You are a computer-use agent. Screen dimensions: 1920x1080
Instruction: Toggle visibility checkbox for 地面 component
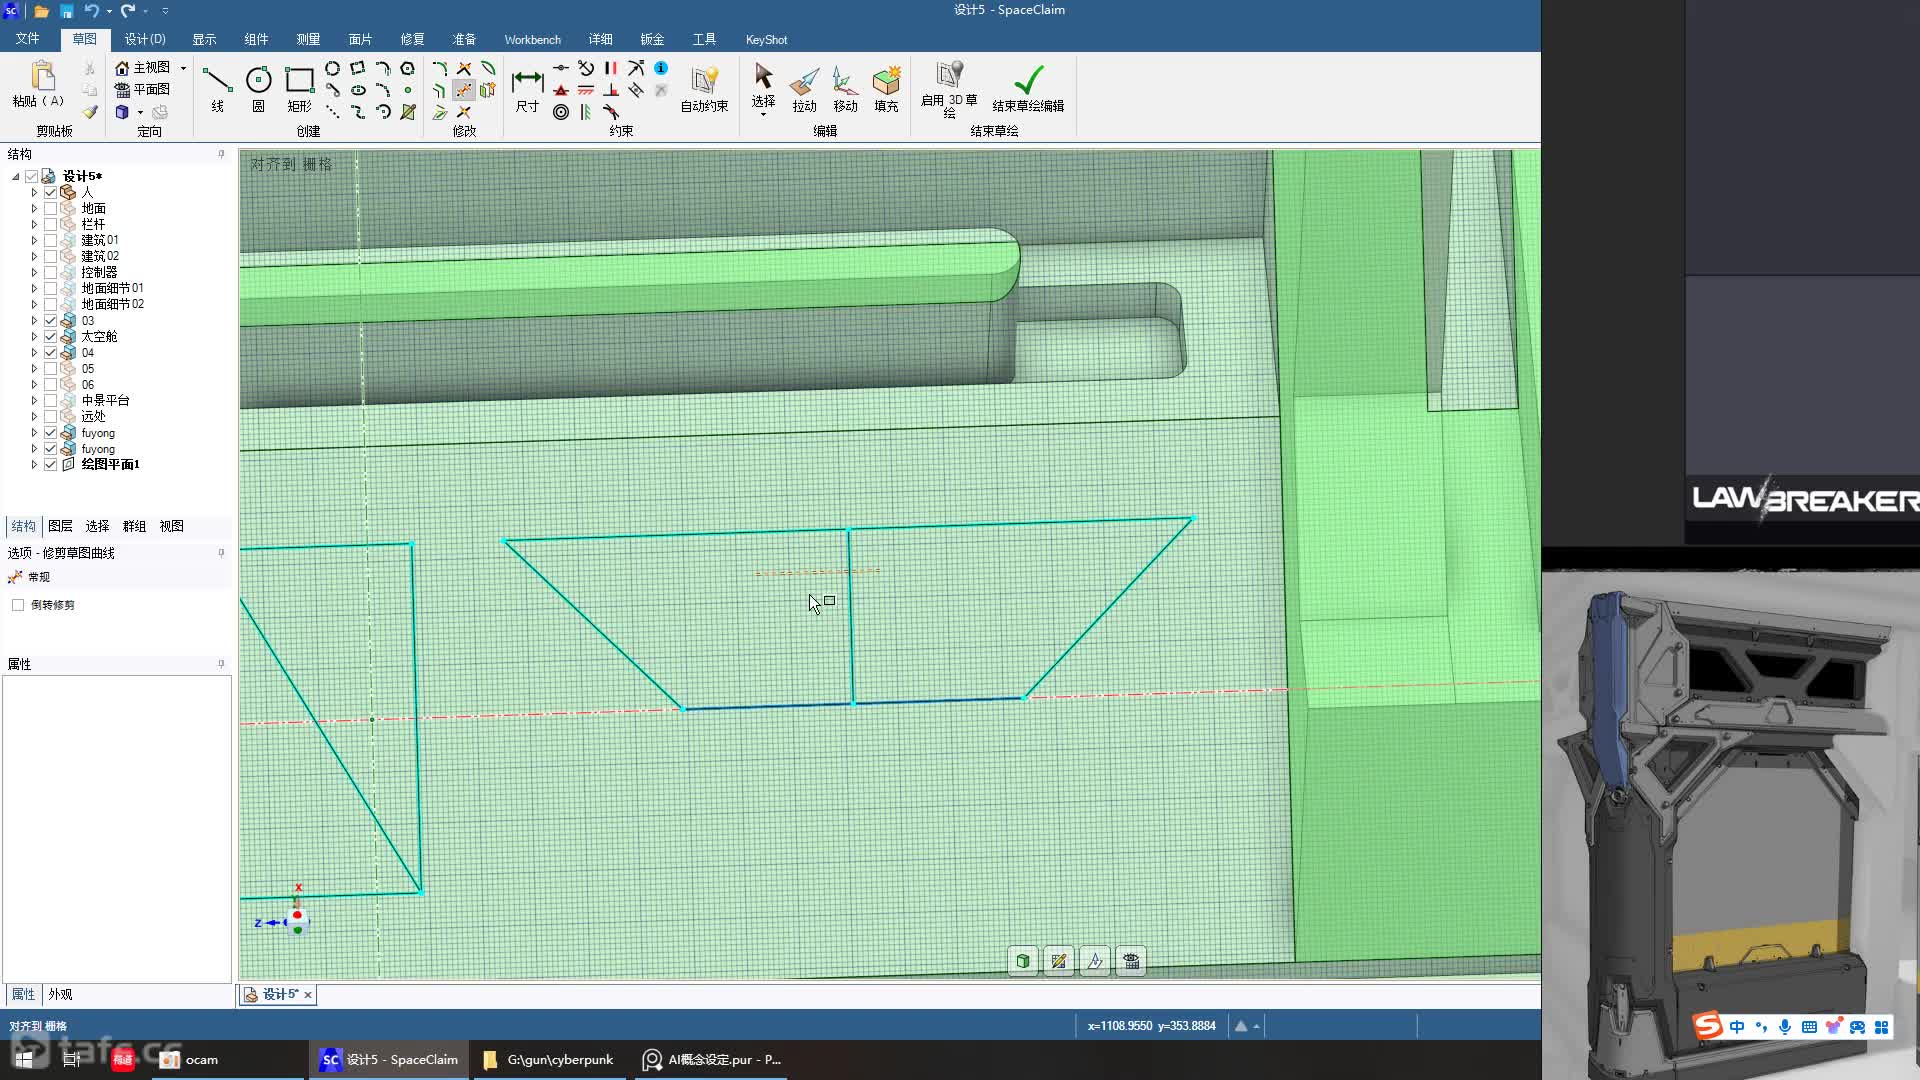(x=50, y=208)
